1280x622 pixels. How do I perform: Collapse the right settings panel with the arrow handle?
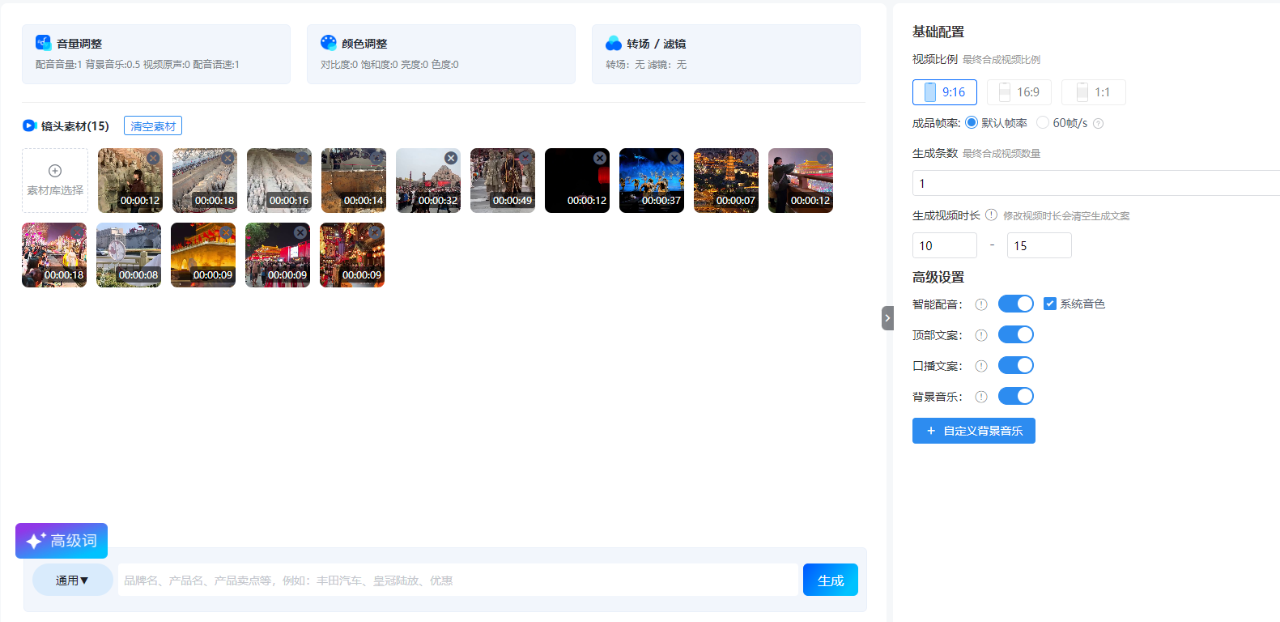tap(887, 318)
